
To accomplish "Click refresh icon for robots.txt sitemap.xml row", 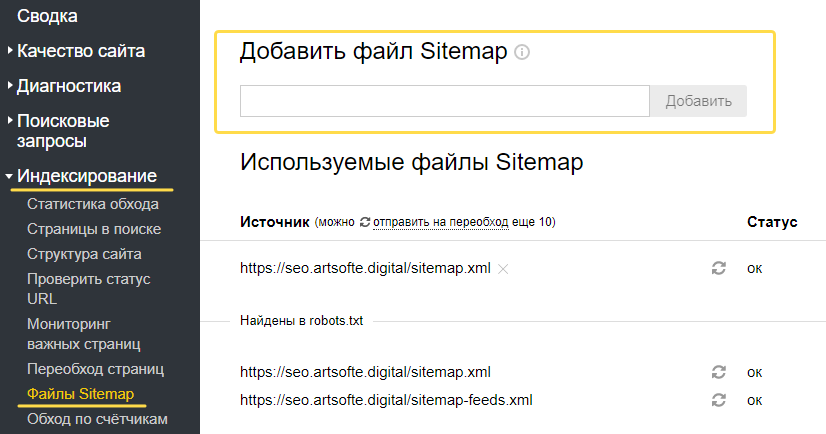I will pyautogui.click(x=717, y=372).
